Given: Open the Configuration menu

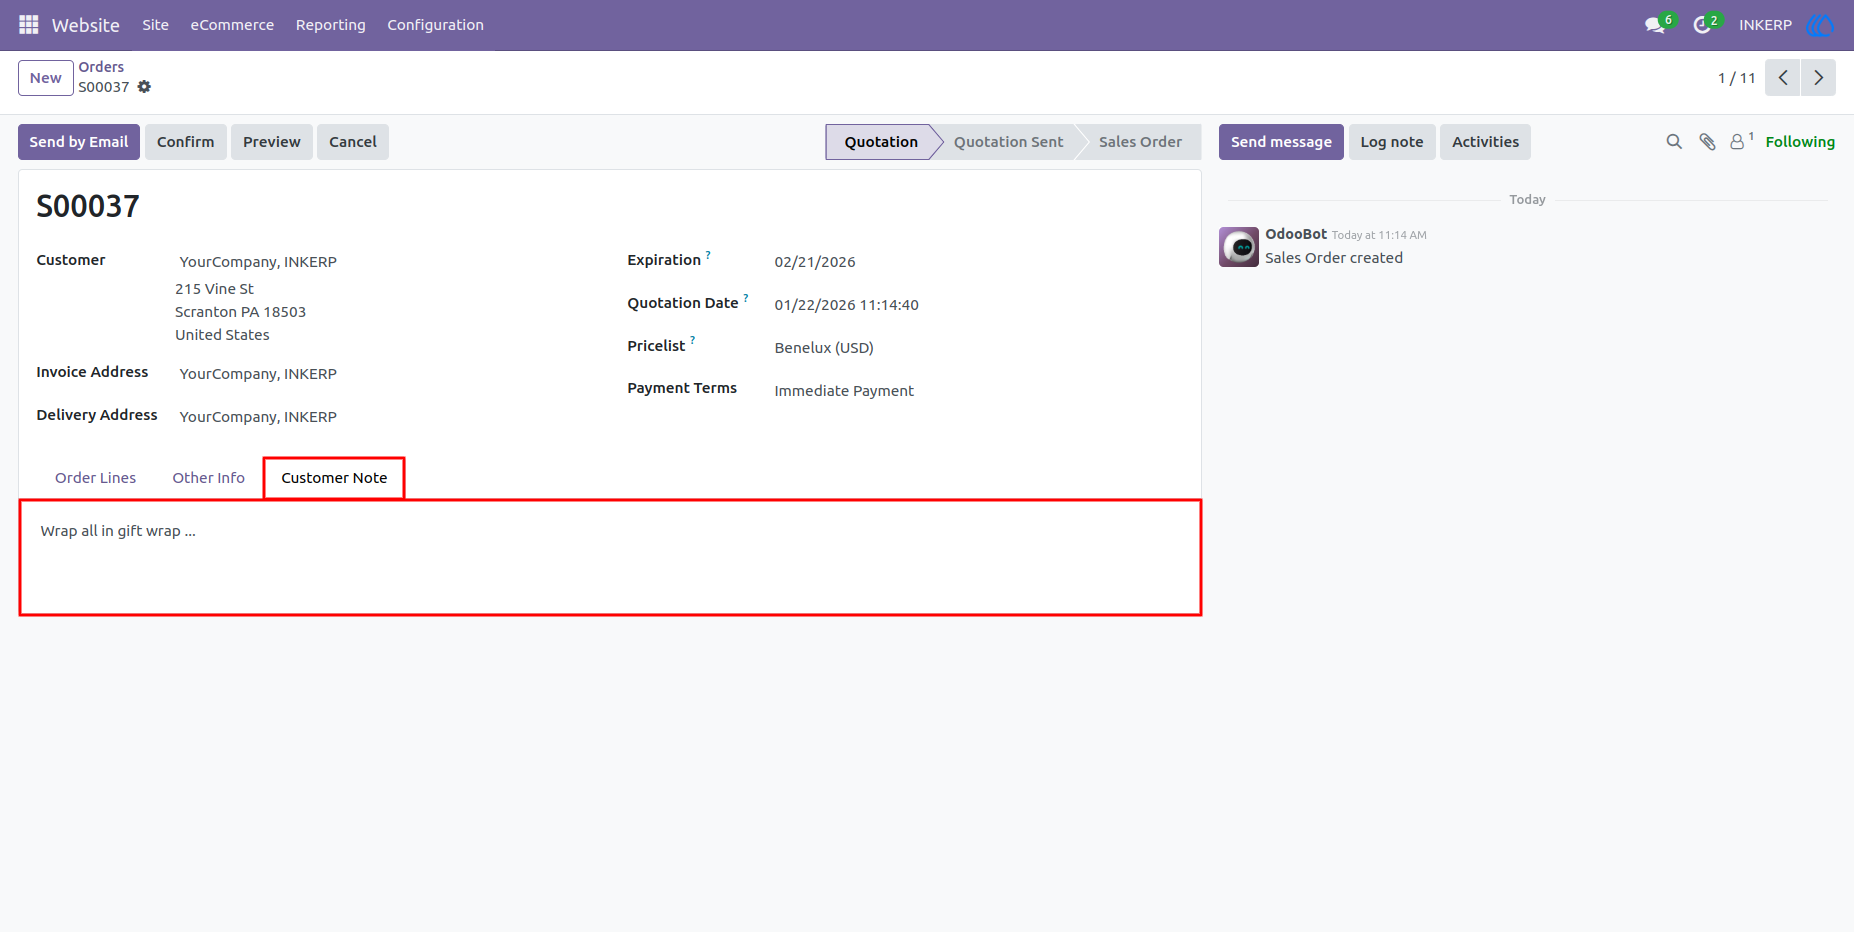Looking at the screenshot, I should pos(435,25).
